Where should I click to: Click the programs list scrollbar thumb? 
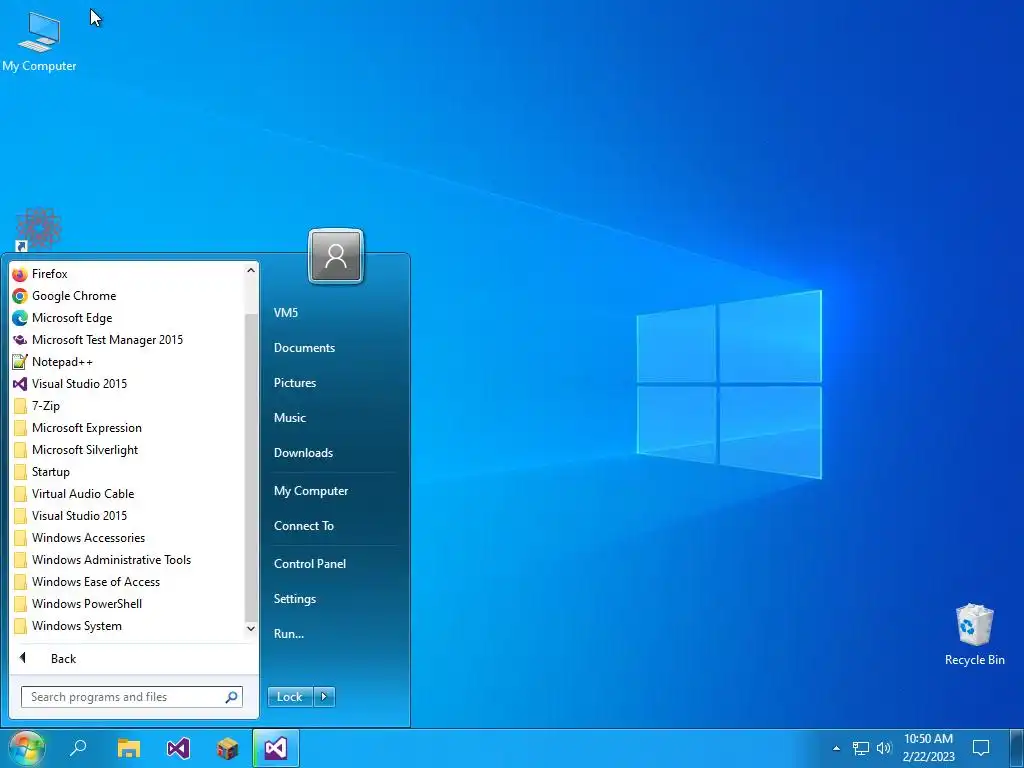click(x=251, y=467)
